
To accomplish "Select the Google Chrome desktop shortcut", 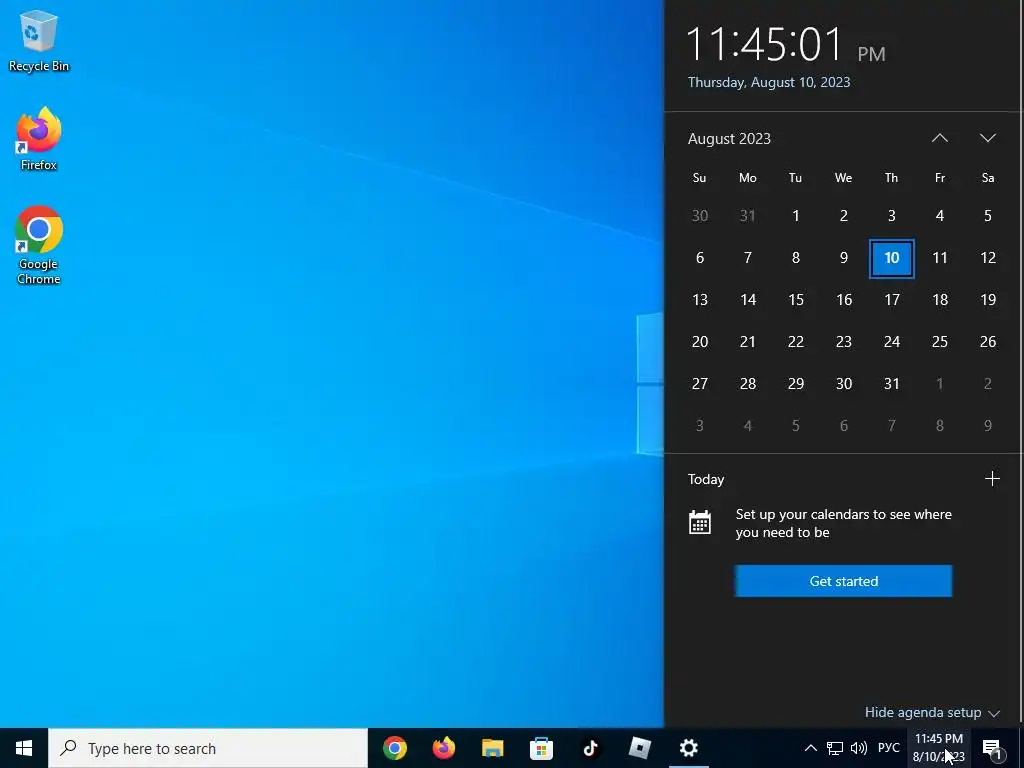I will coord(39,245).
